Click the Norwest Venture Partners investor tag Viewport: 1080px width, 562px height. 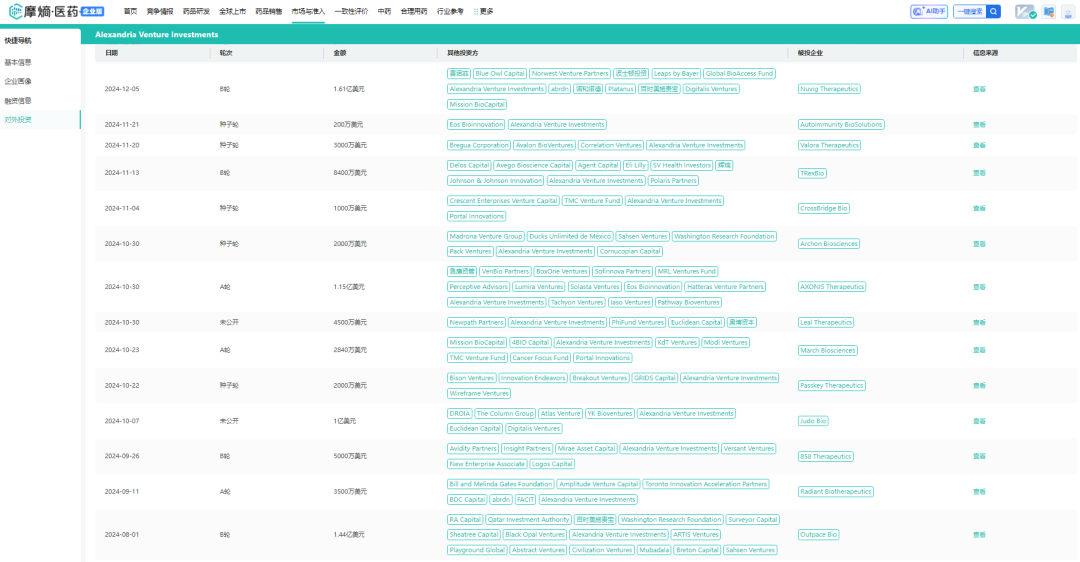(570, 74)
